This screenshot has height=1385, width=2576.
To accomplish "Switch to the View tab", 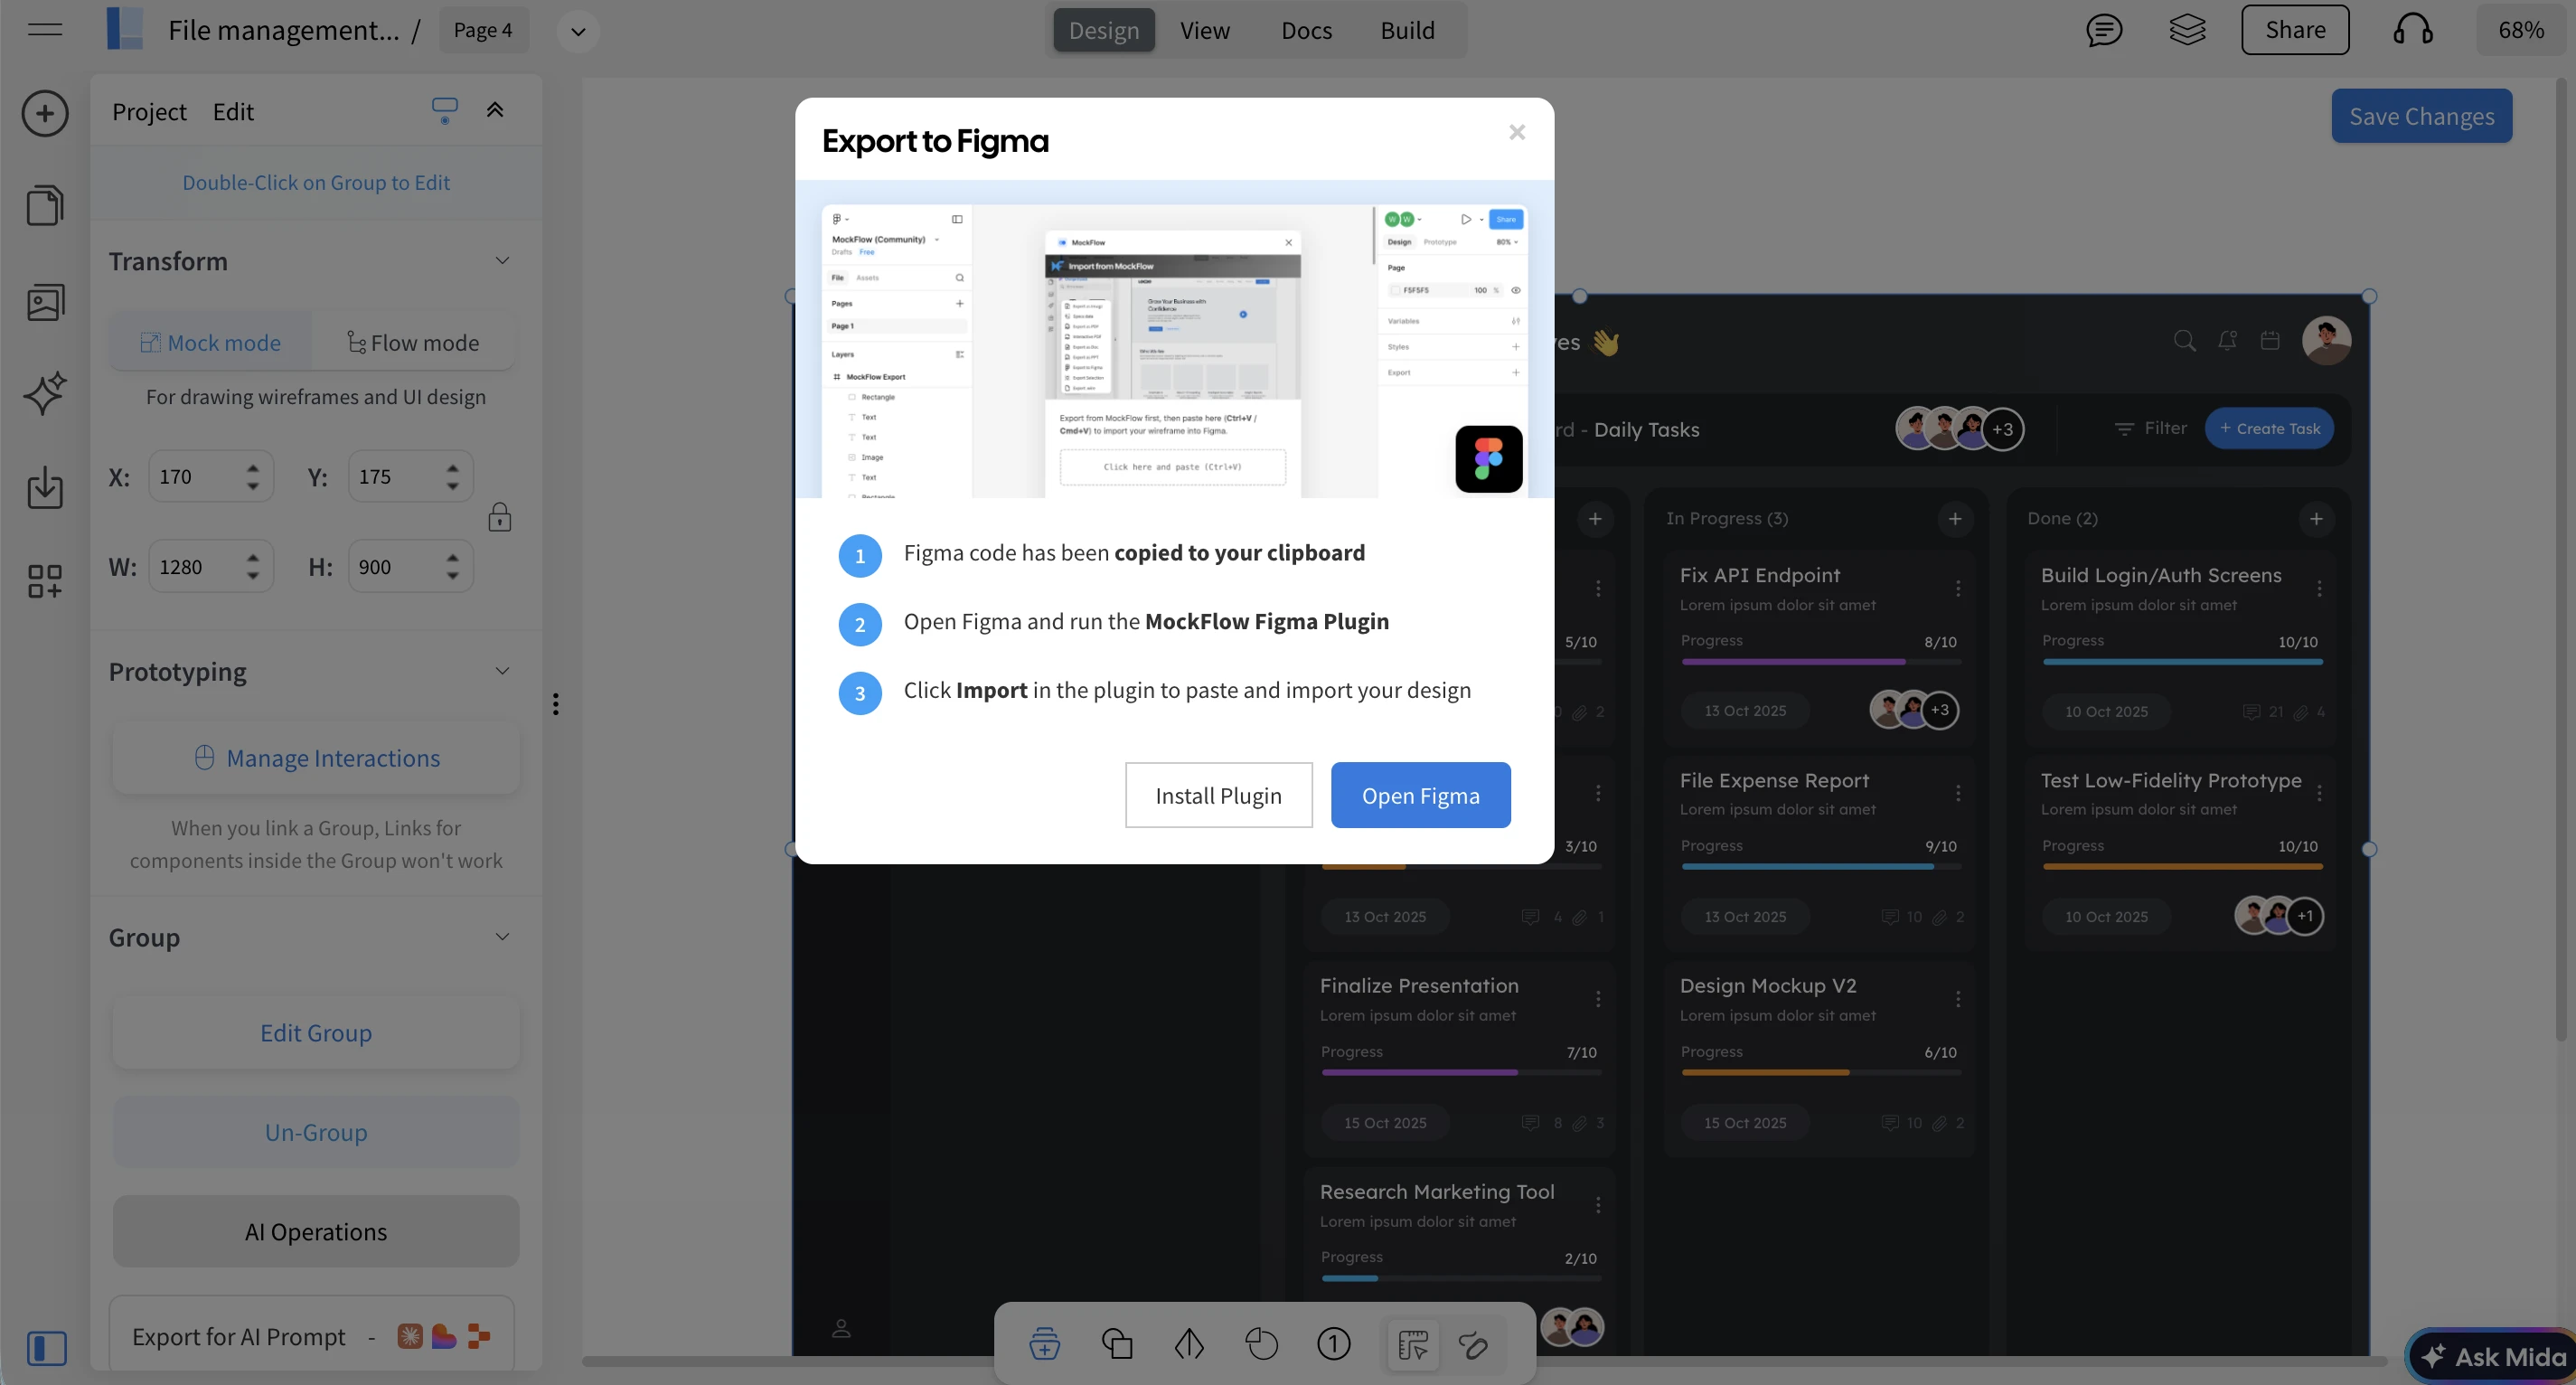I will [1204, 30].
